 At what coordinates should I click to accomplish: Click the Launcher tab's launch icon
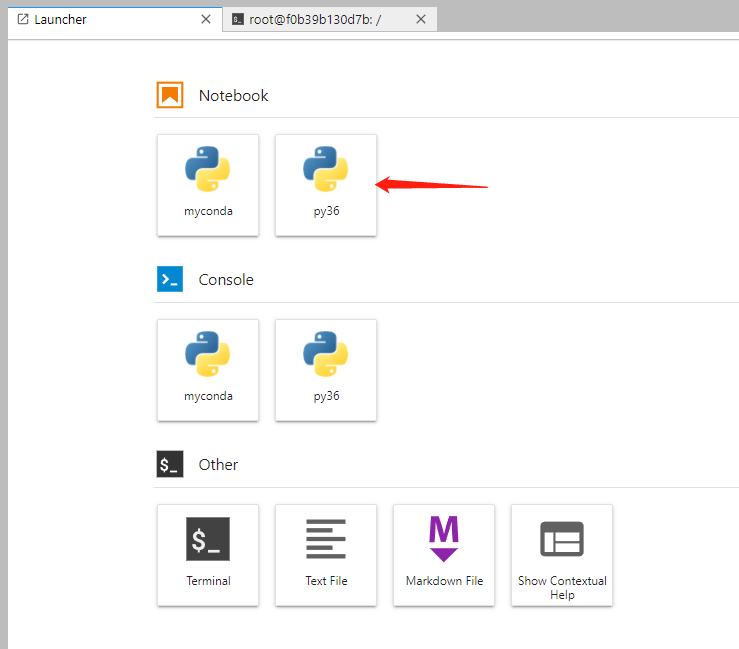[23, 19]
